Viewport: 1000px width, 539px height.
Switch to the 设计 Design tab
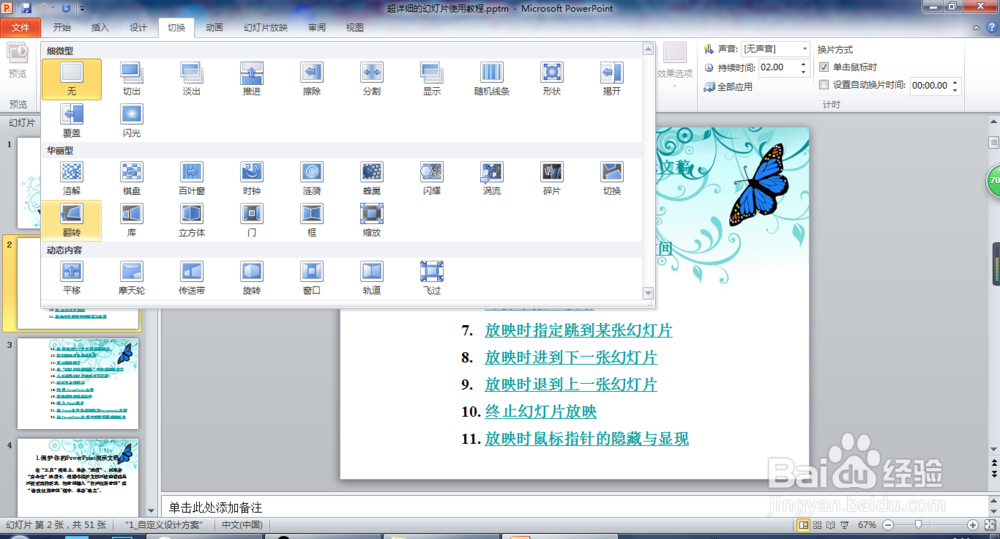tap(138, 27)
